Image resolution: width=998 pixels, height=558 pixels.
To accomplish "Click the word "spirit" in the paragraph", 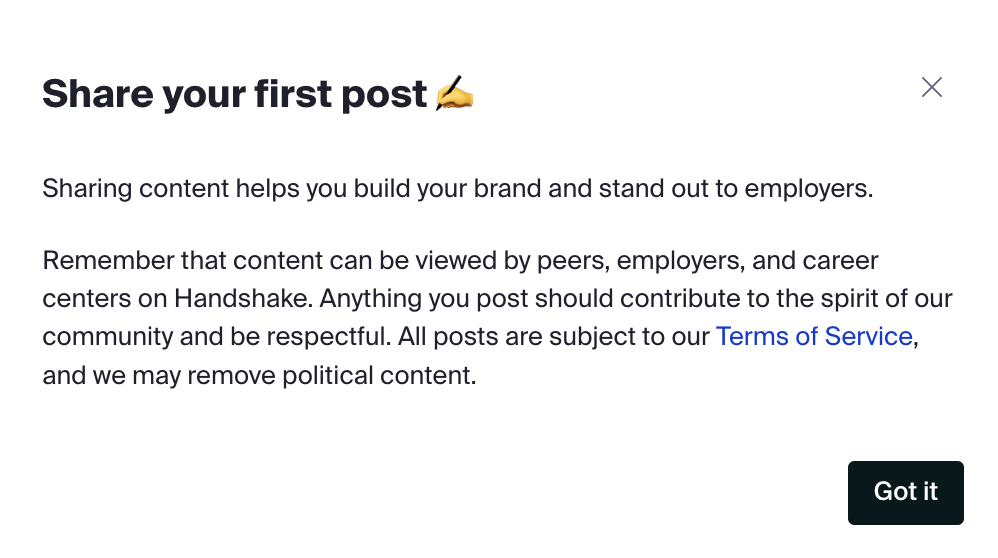I will [x=829, y=299].
